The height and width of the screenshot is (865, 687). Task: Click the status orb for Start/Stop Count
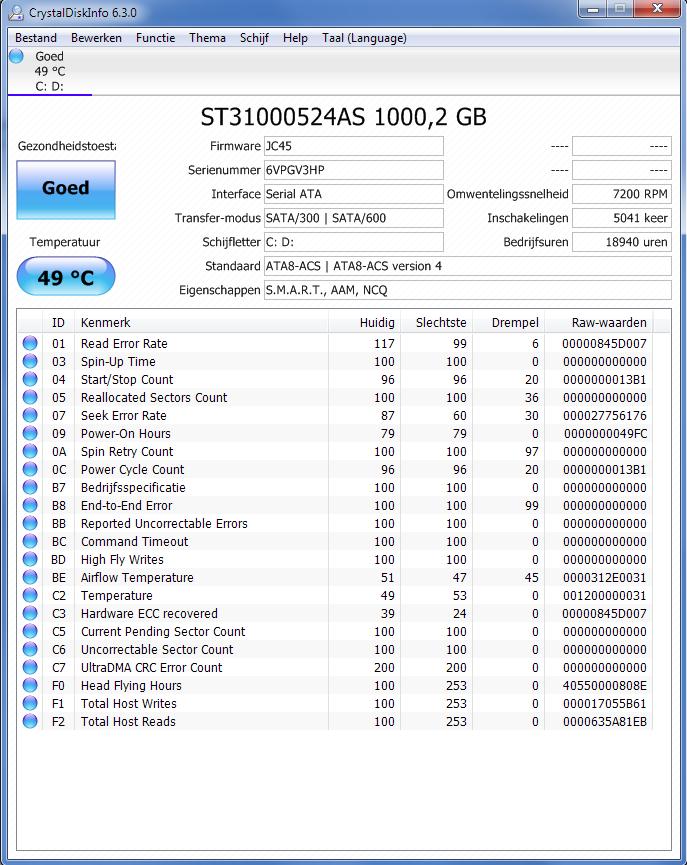point(30,380)
